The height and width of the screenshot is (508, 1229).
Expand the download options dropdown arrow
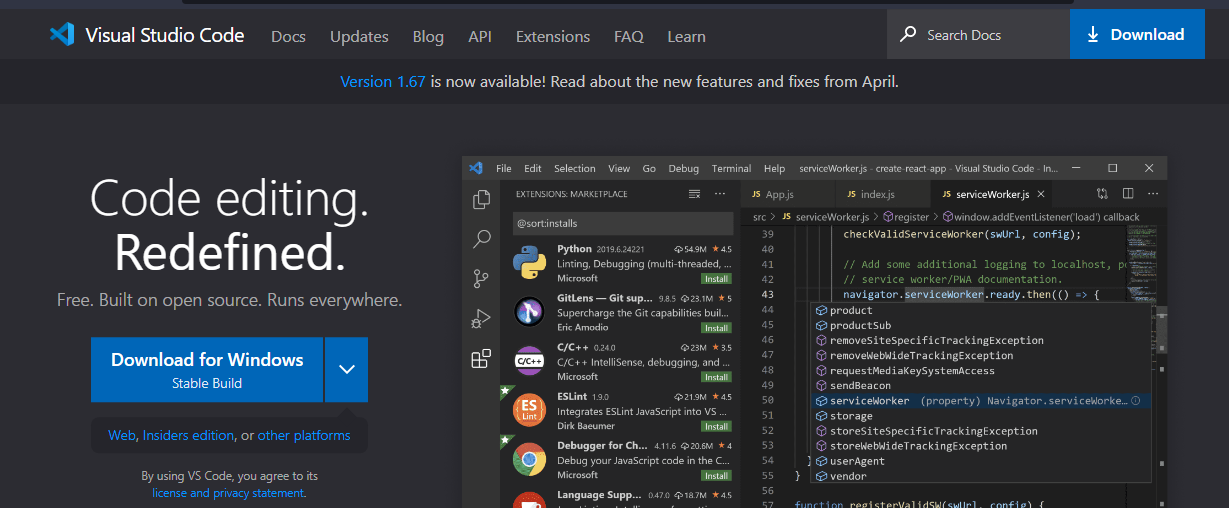point(346,369)
